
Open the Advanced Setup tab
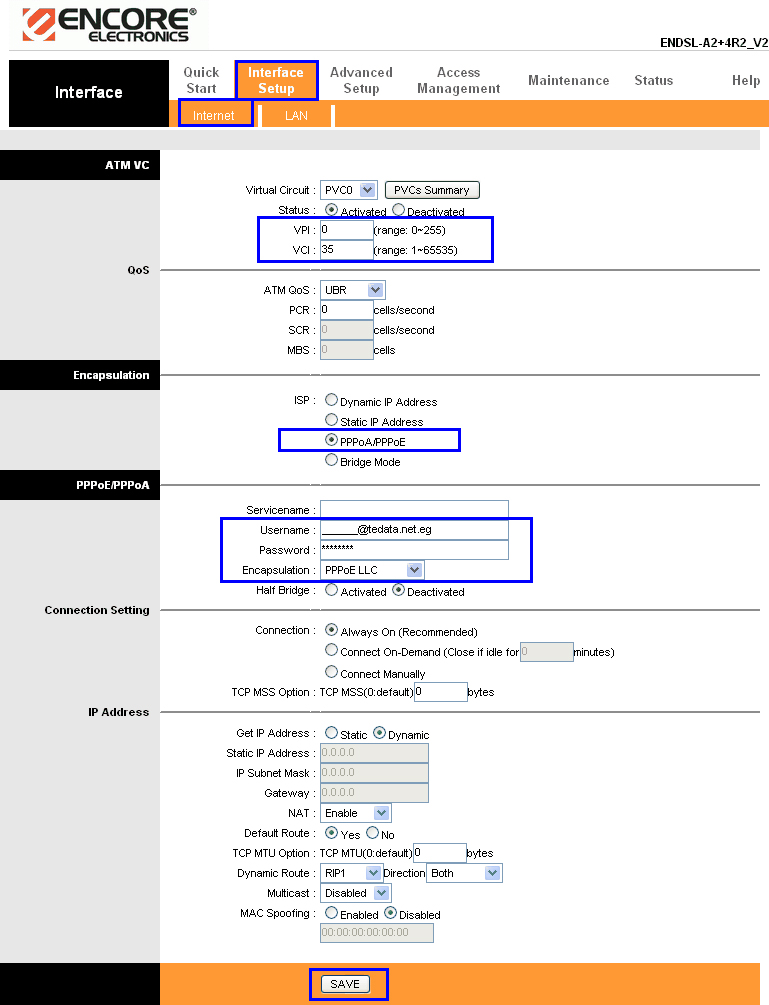point(361,81)
